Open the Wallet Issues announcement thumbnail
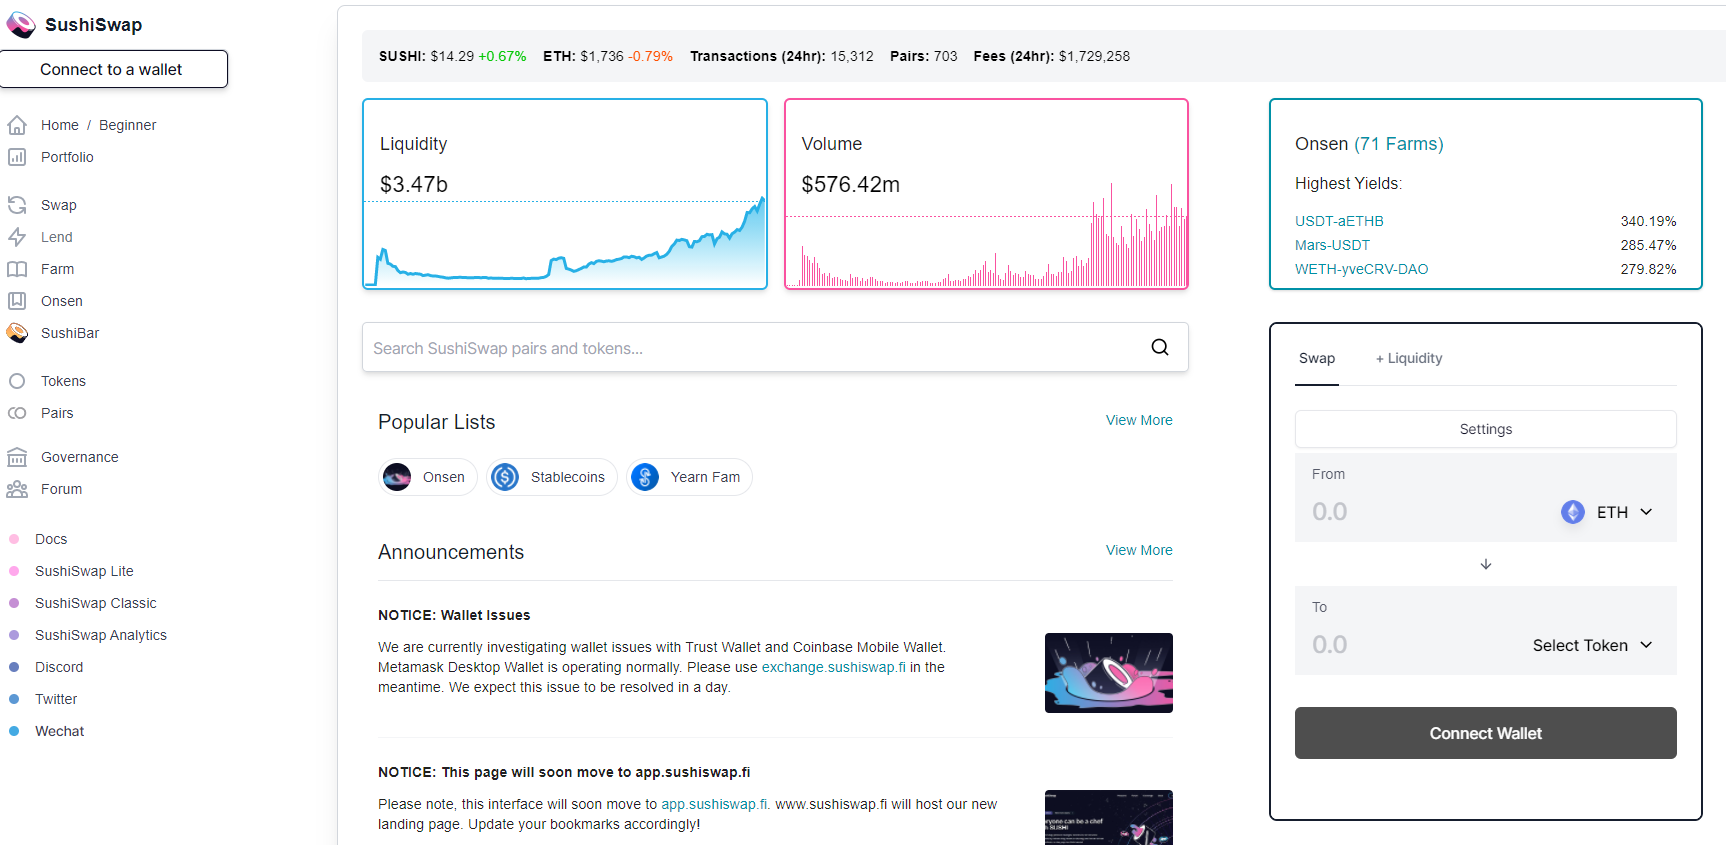 (1109, 673)
